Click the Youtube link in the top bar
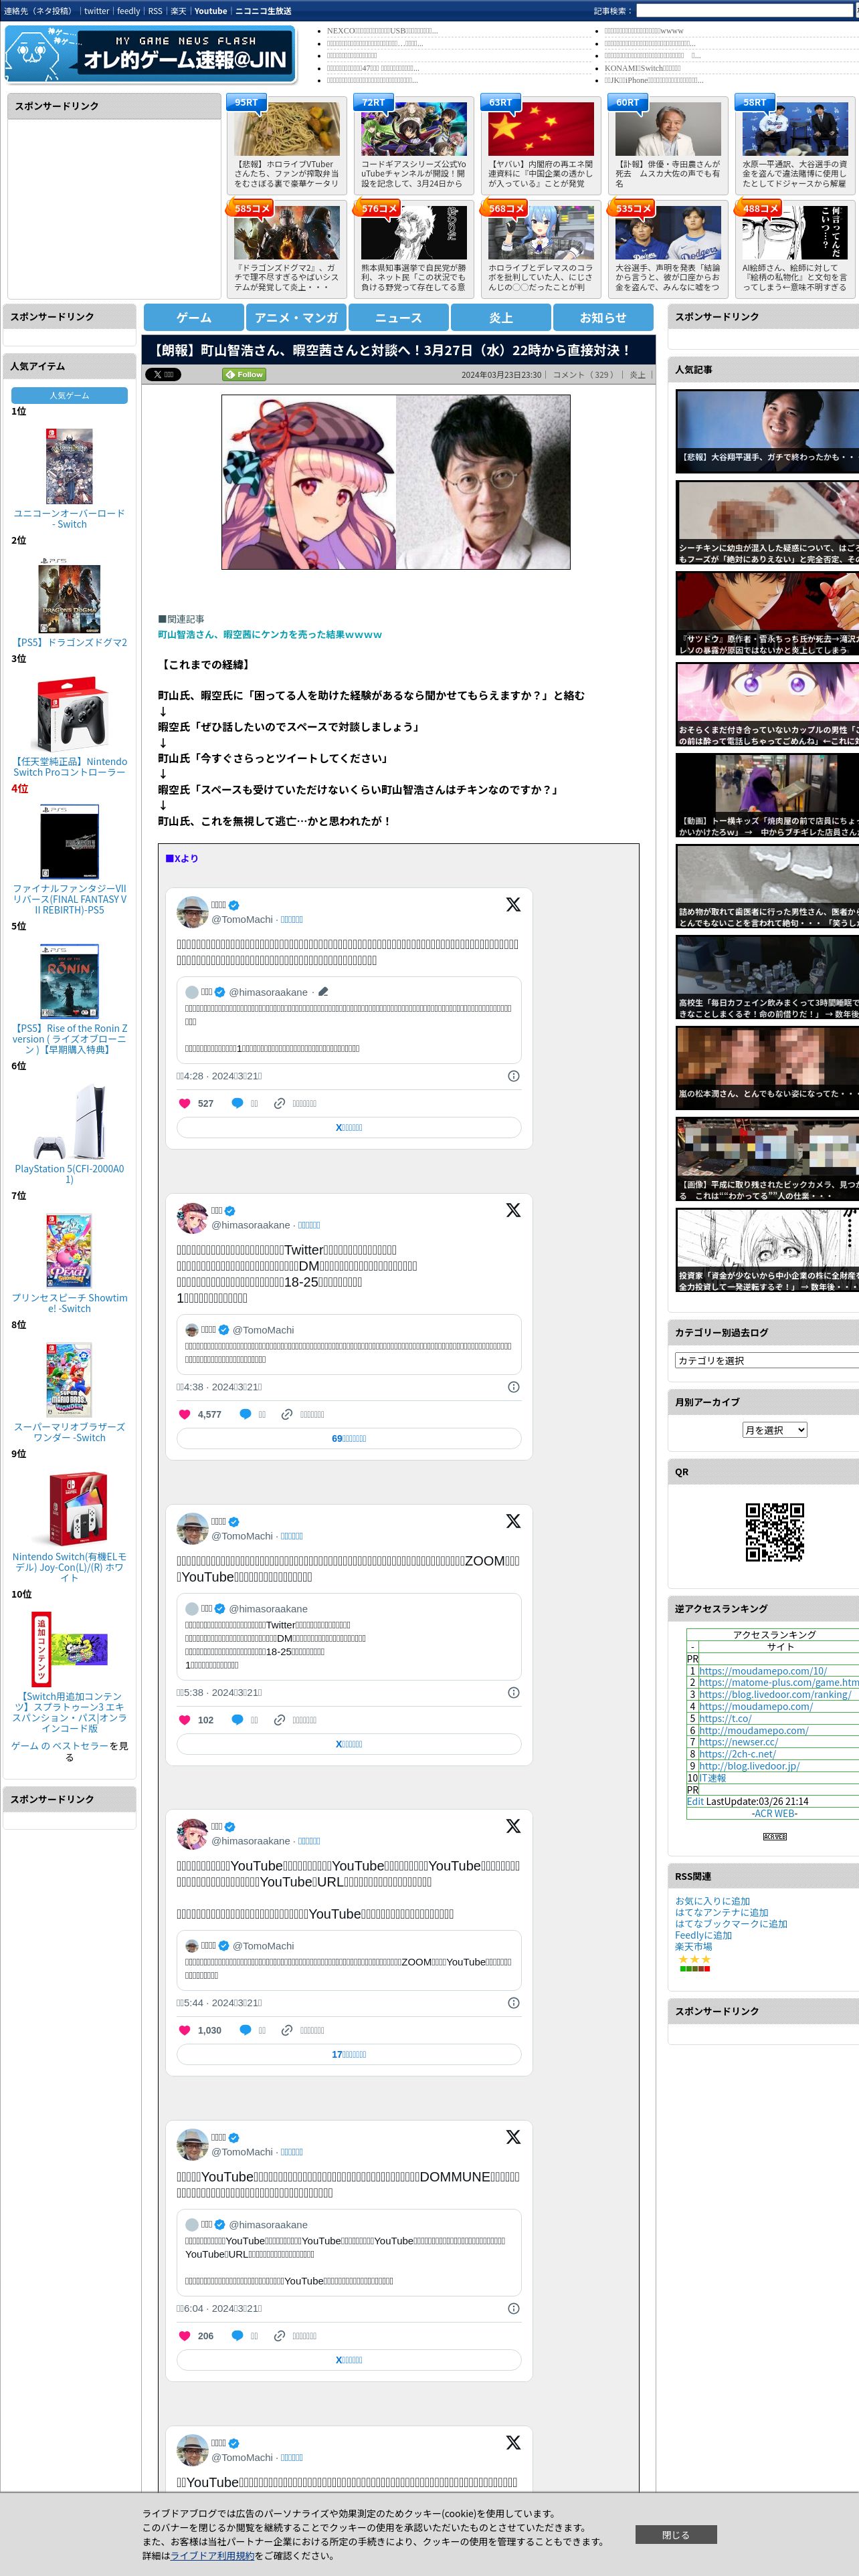 point(210,11)
